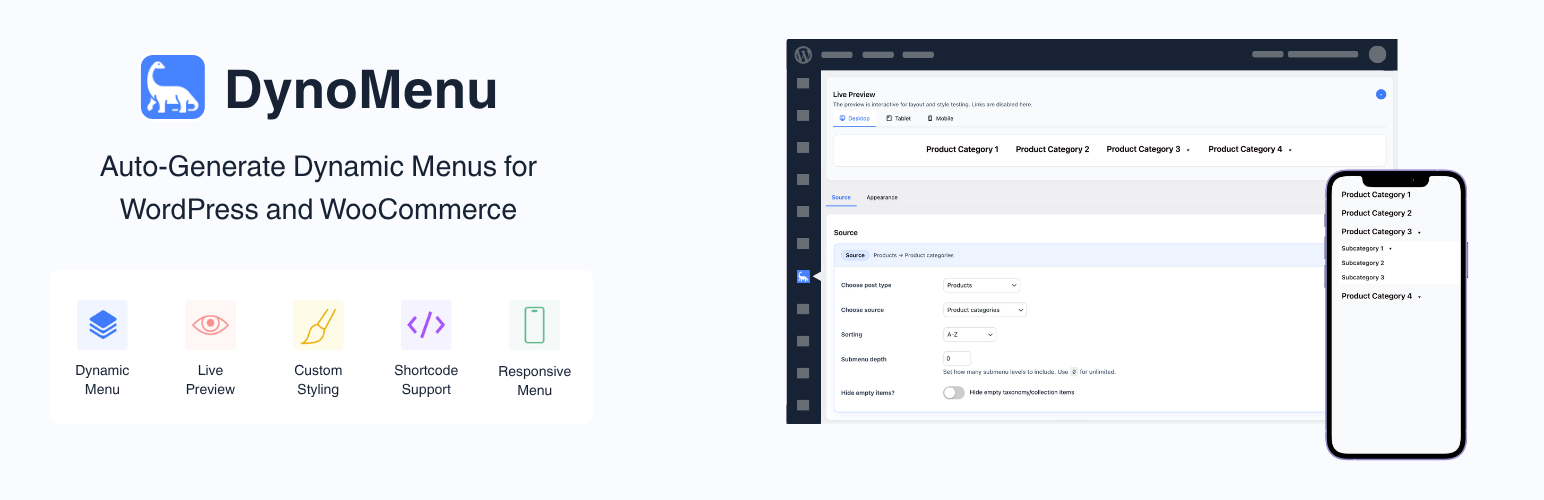The image size is (1544, 500).
Task: Select Product Category 1 in desktop preview
Action: pos(962,149)
